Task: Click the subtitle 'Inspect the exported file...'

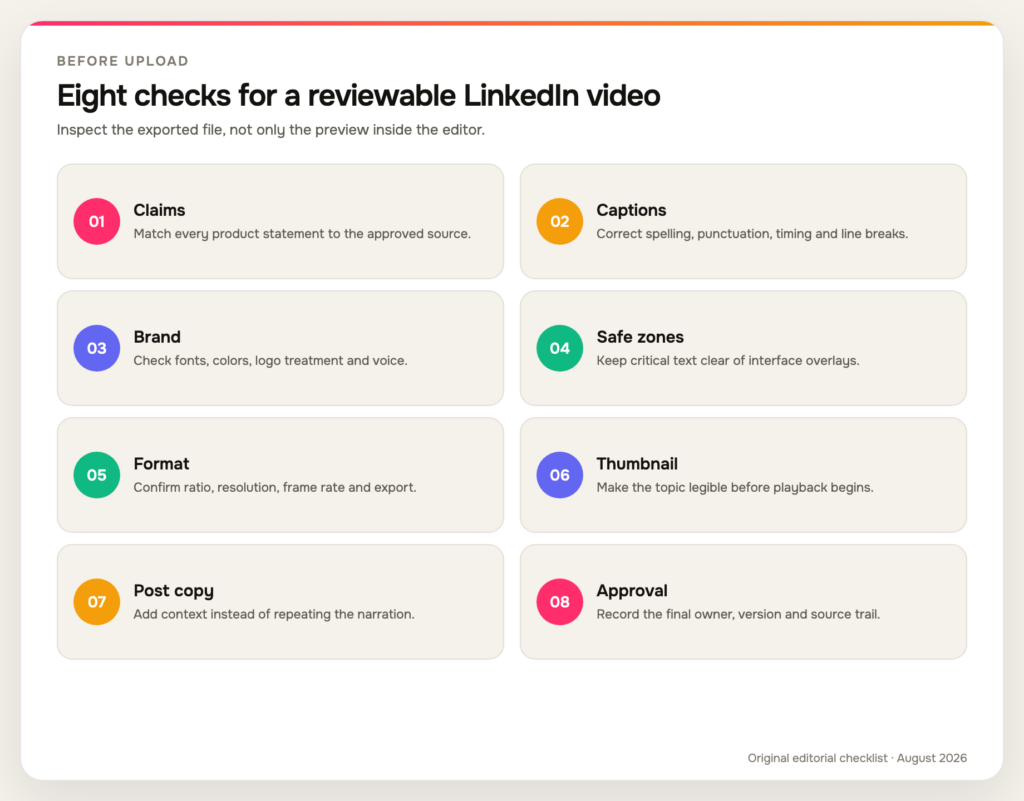Action: point(270,130)
